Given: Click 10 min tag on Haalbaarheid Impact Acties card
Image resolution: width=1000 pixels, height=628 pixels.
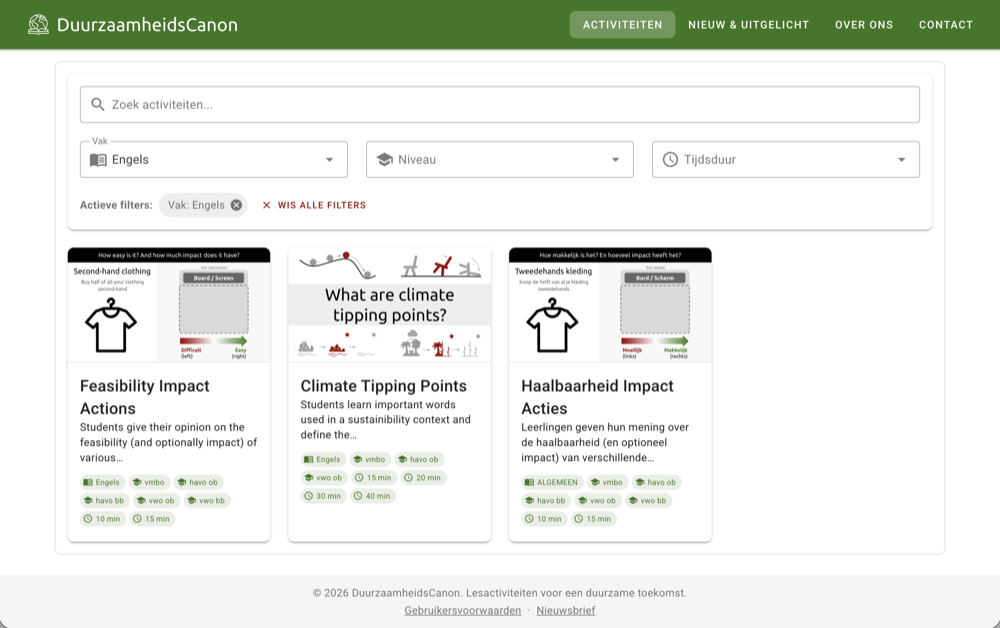Looking at the screenshot, I should (543, 519).
